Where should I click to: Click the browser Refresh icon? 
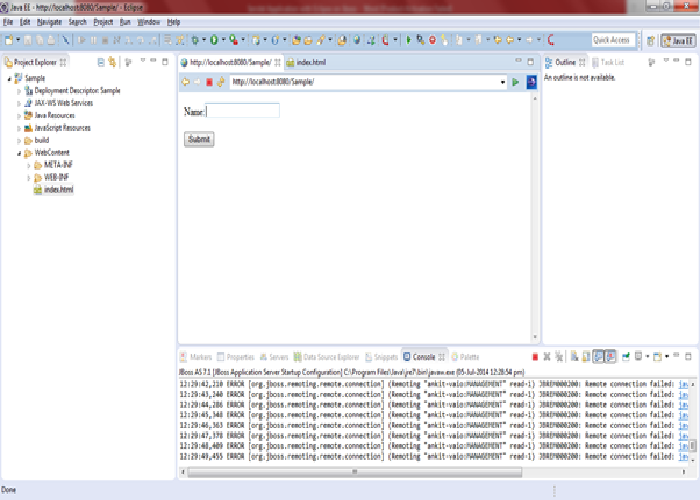(x=221, y=82)
